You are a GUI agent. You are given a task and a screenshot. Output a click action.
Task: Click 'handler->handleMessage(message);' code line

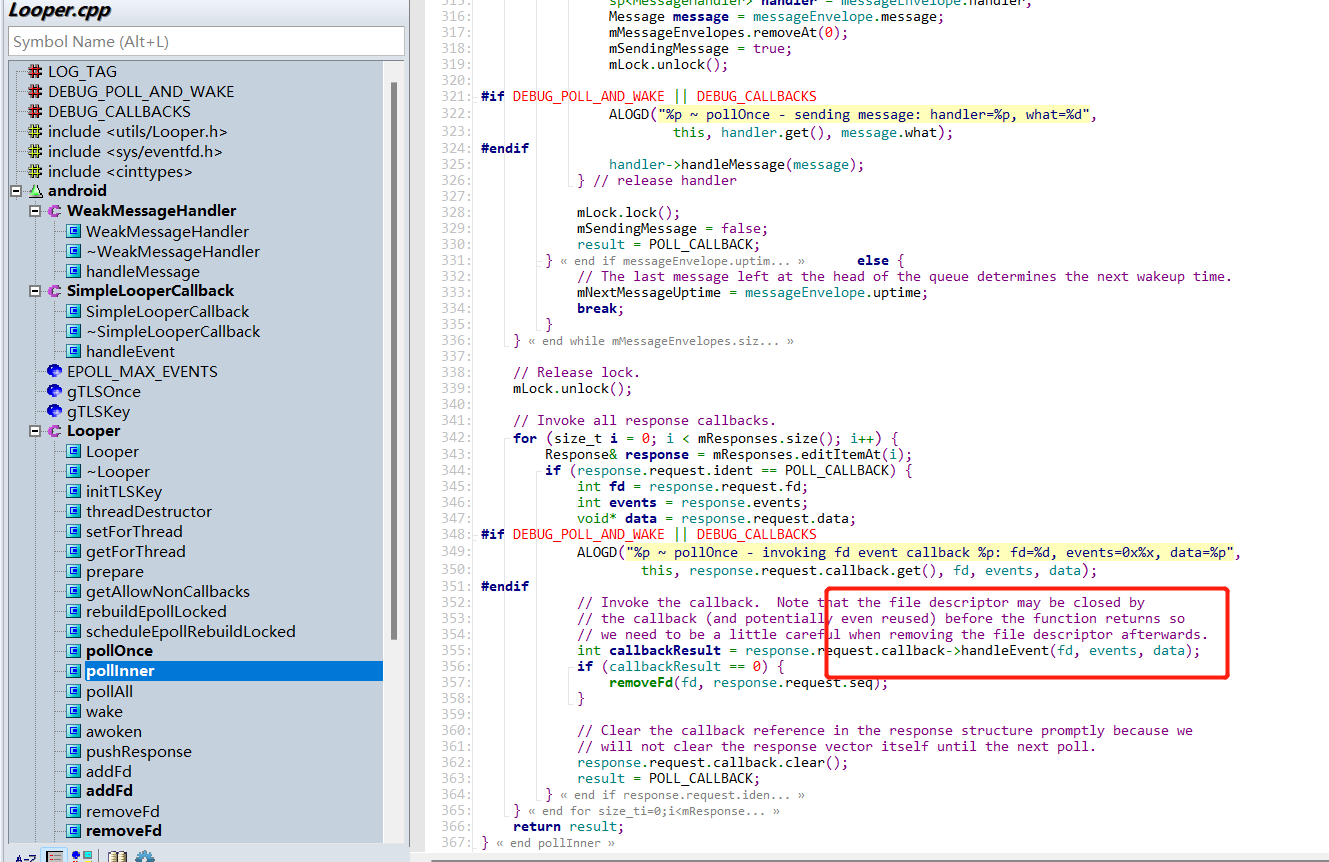736,164
